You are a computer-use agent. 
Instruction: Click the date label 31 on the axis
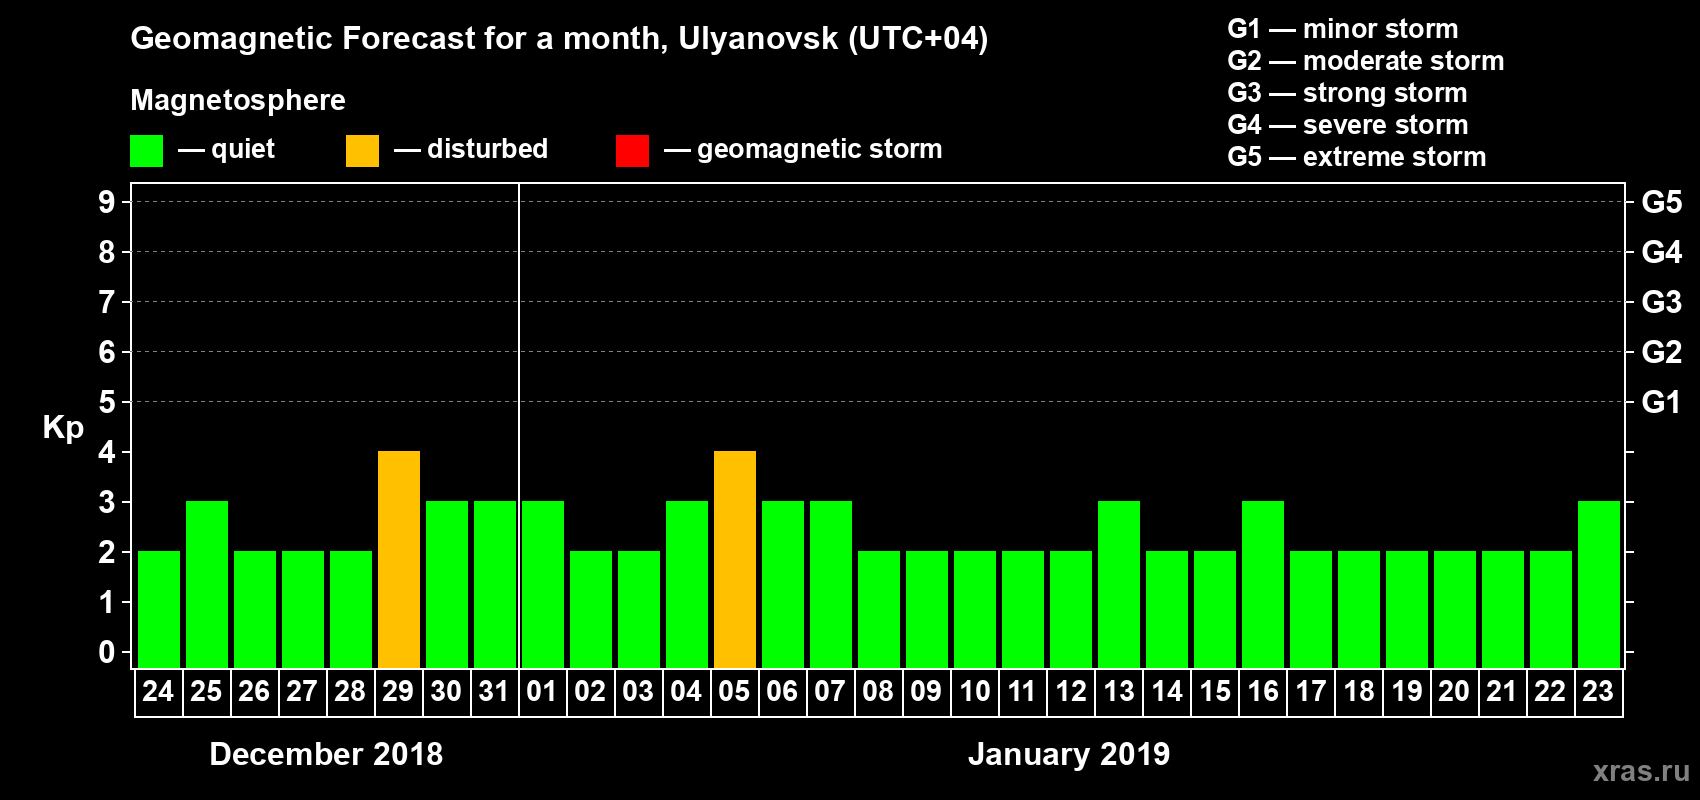pyautogui.click(x=494, y=692)
